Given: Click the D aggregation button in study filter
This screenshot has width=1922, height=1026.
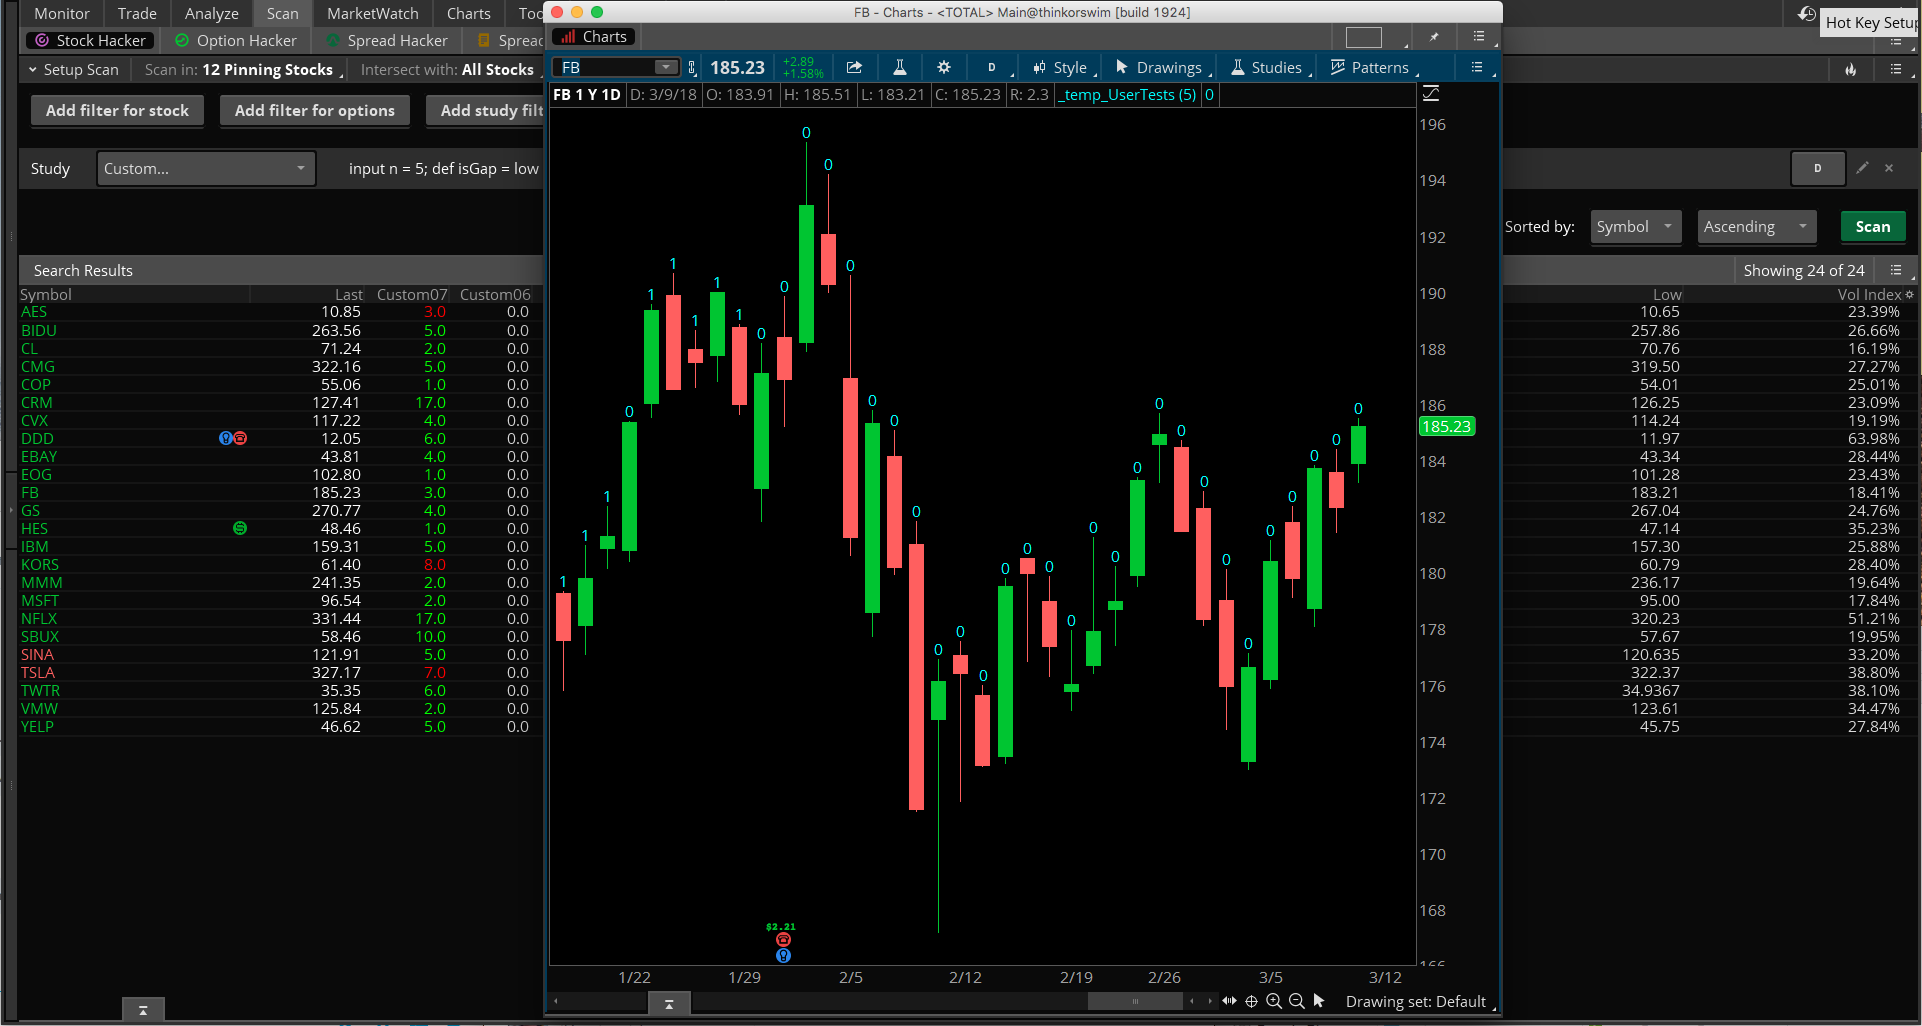Looking at the screenshot, I should [x=1818, y=168].
